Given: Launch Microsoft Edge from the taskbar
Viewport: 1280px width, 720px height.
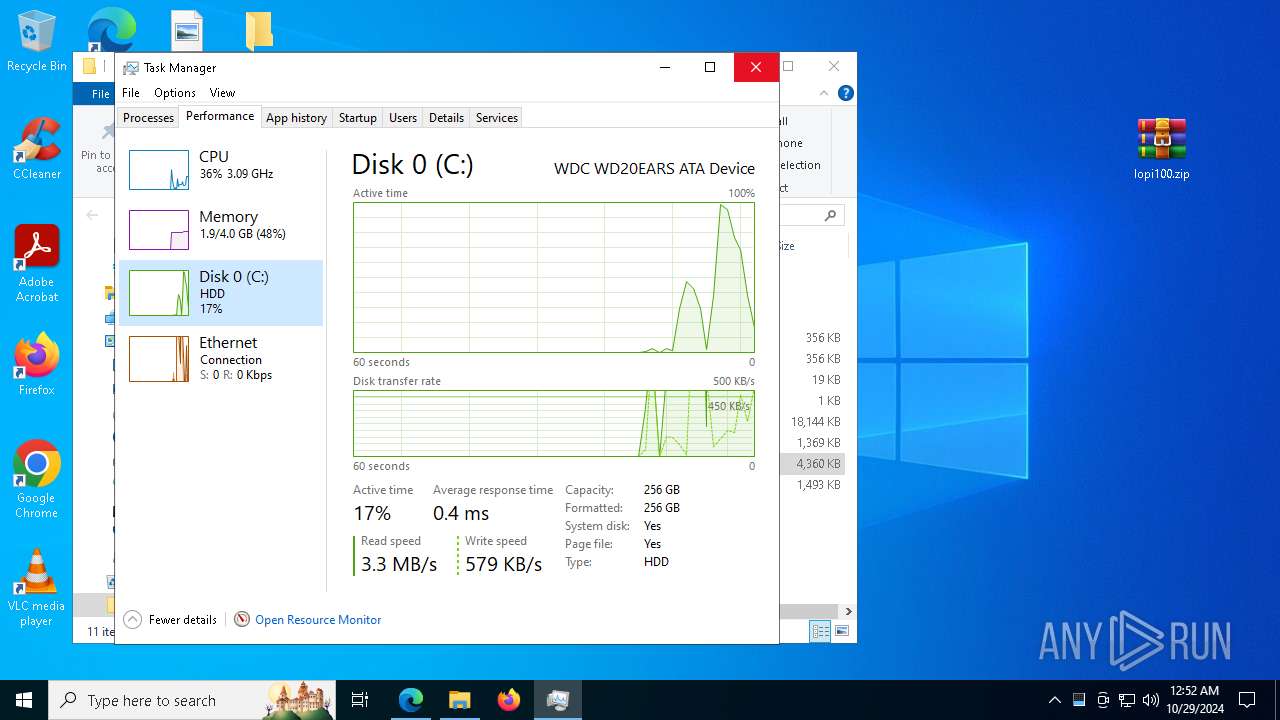Looking at the screenshot, I should [x=411, y=700].
